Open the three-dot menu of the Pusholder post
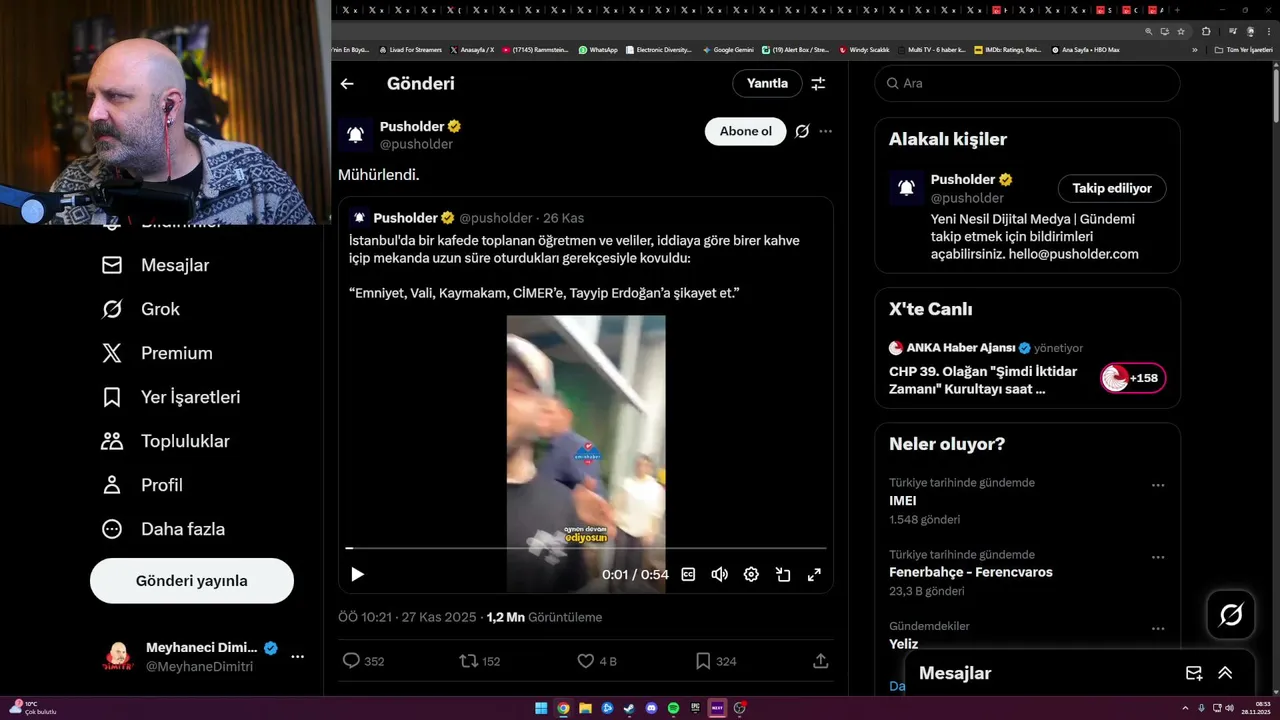 pyautogui.click(x=825, y=131)
